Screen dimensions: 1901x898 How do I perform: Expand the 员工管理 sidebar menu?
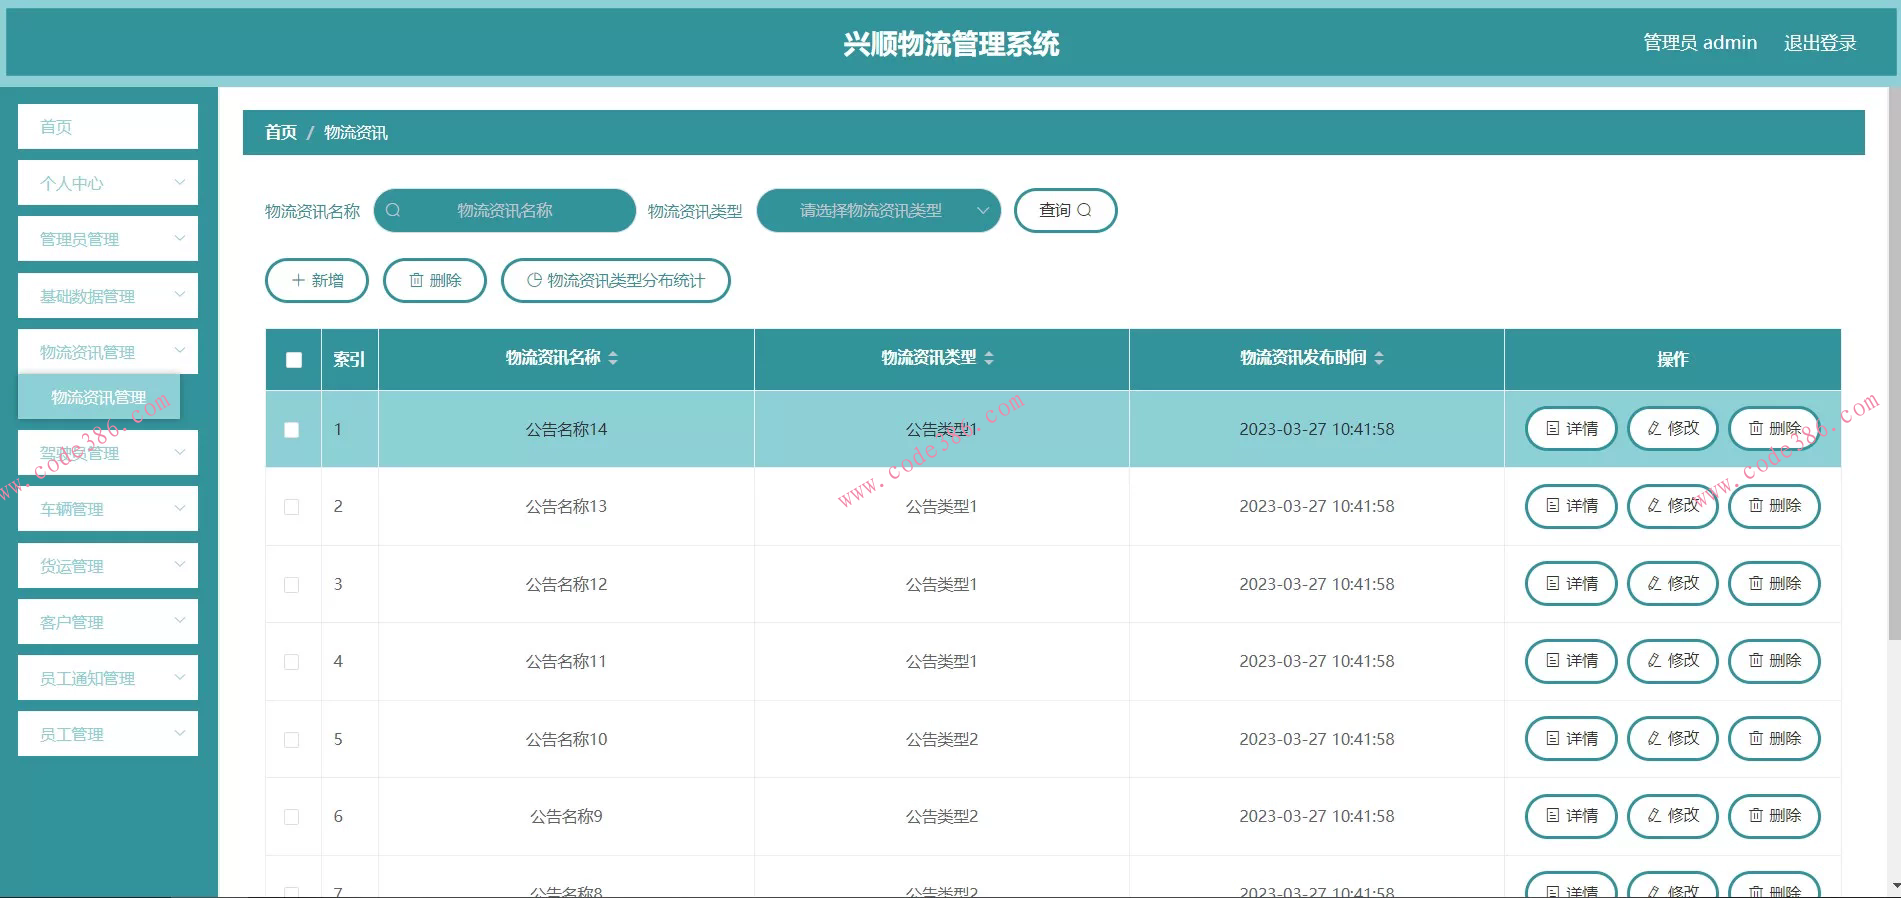coord(108,734)
